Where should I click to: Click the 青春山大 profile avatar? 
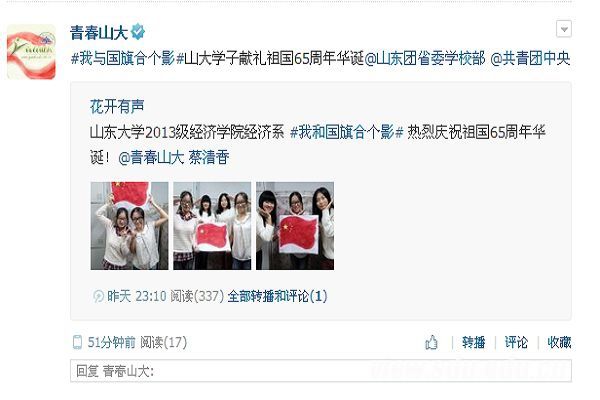(31, 51)
